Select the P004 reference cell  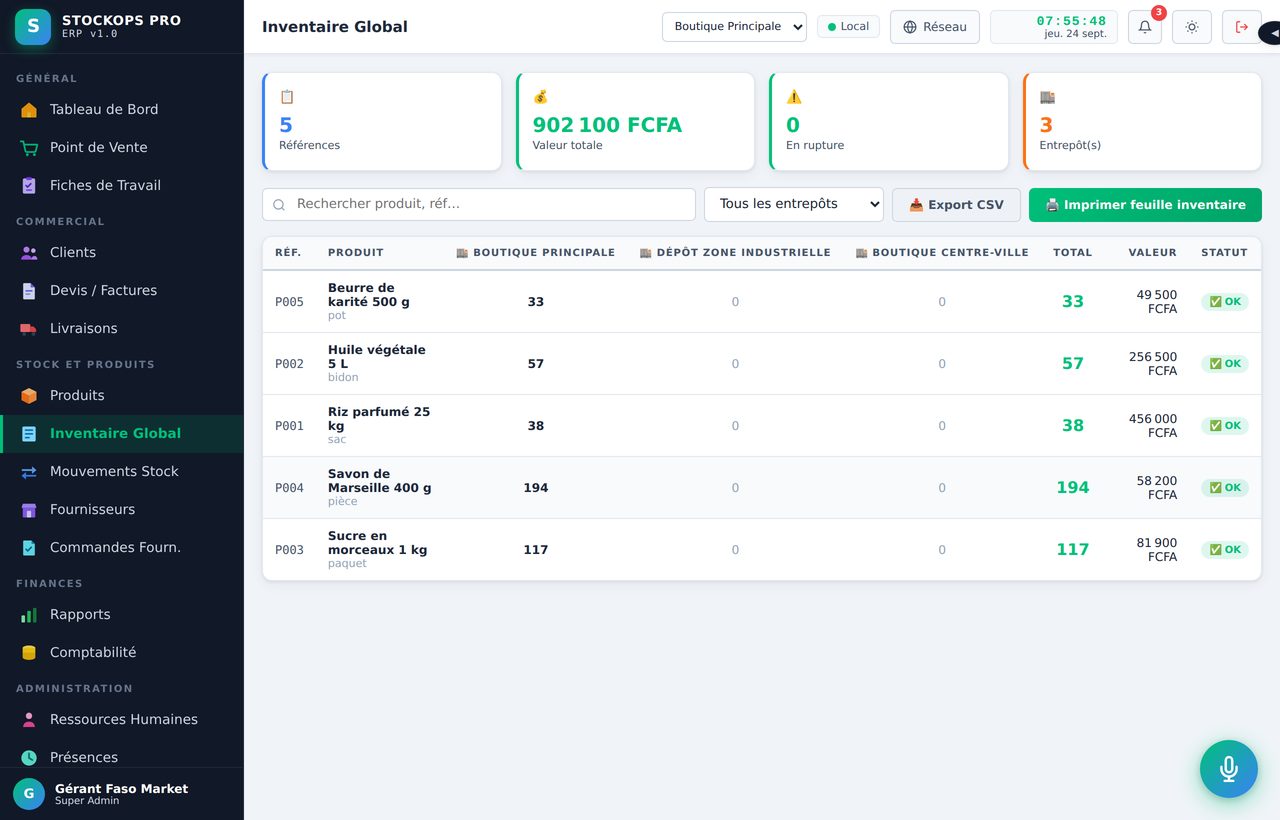[289, 488]
